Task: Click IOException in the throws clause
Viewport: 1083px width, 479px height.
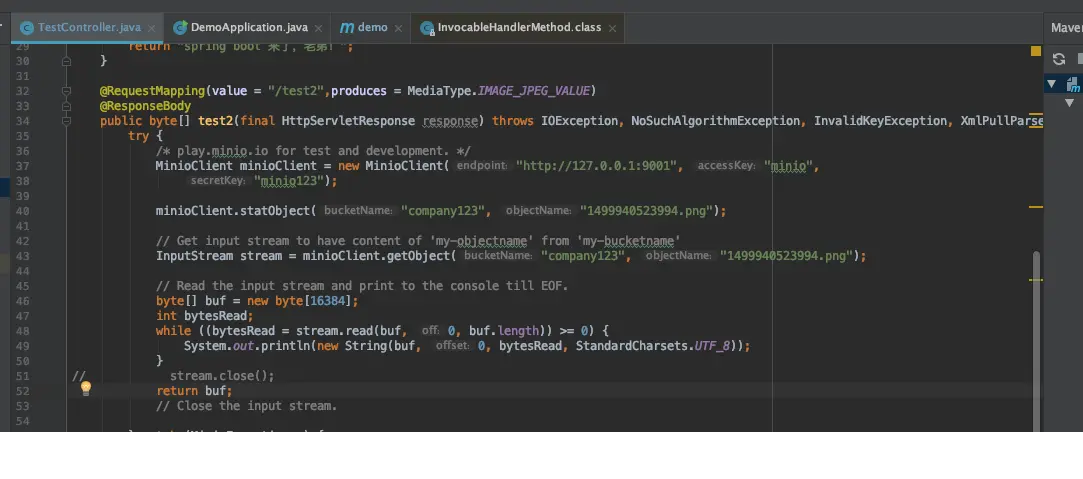Action: tap(579, 121)
